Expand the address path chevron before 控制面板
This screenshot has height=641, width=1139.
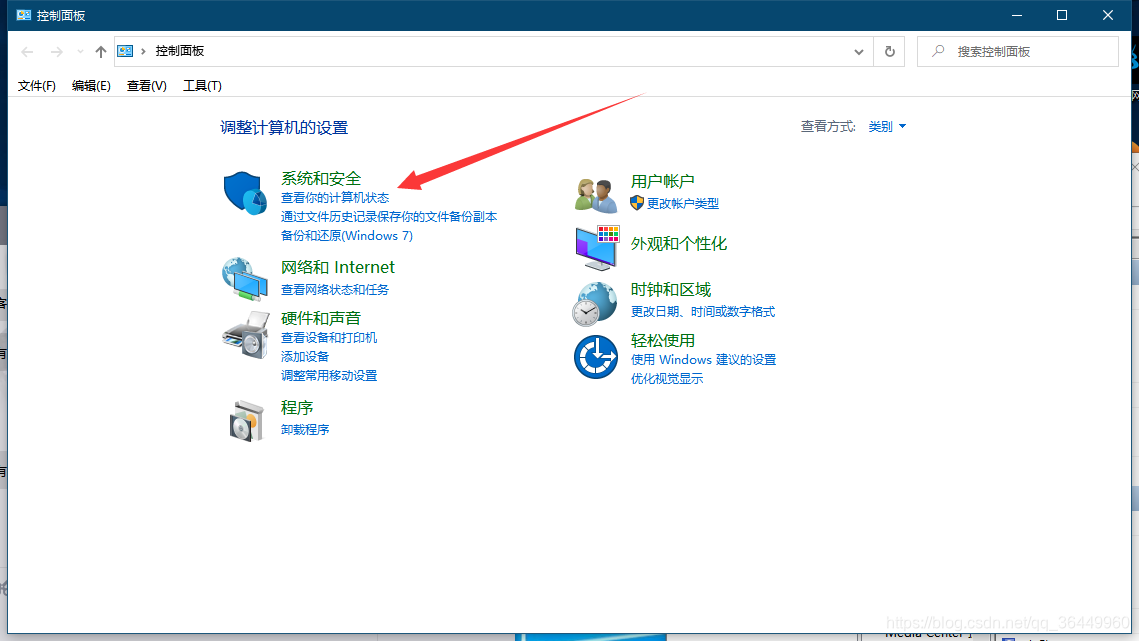click(x=143, y=51)
